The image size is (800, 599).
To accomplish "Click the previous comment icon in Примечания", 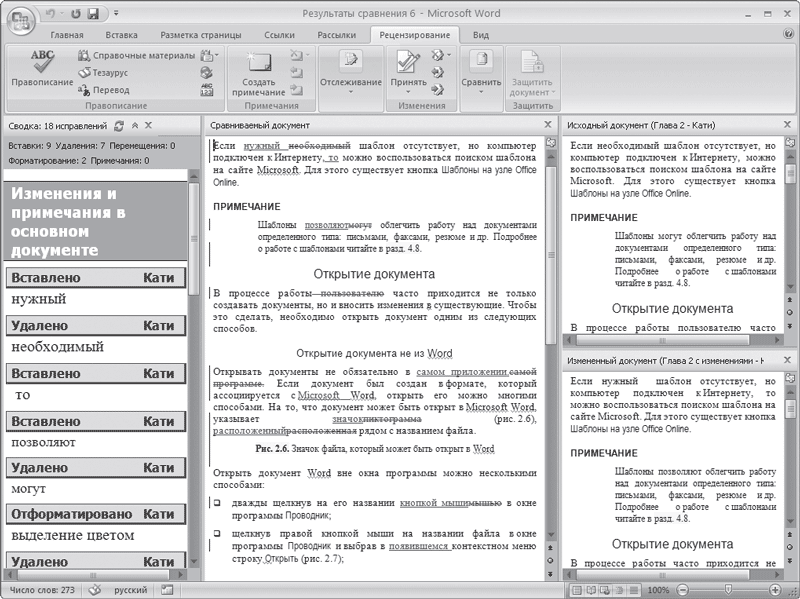I will pos(296,72).
